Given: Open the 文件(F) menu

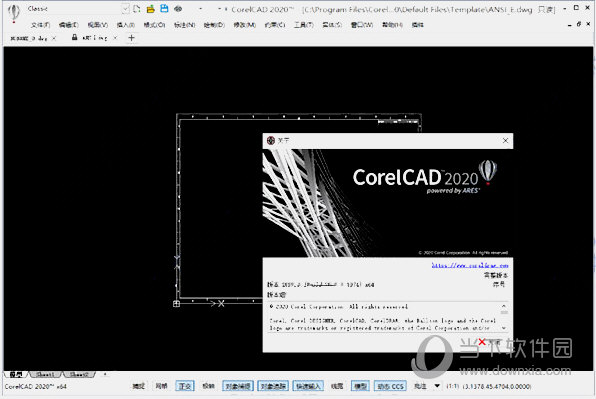Looking at the screenshot, I should tap(40, 25).
